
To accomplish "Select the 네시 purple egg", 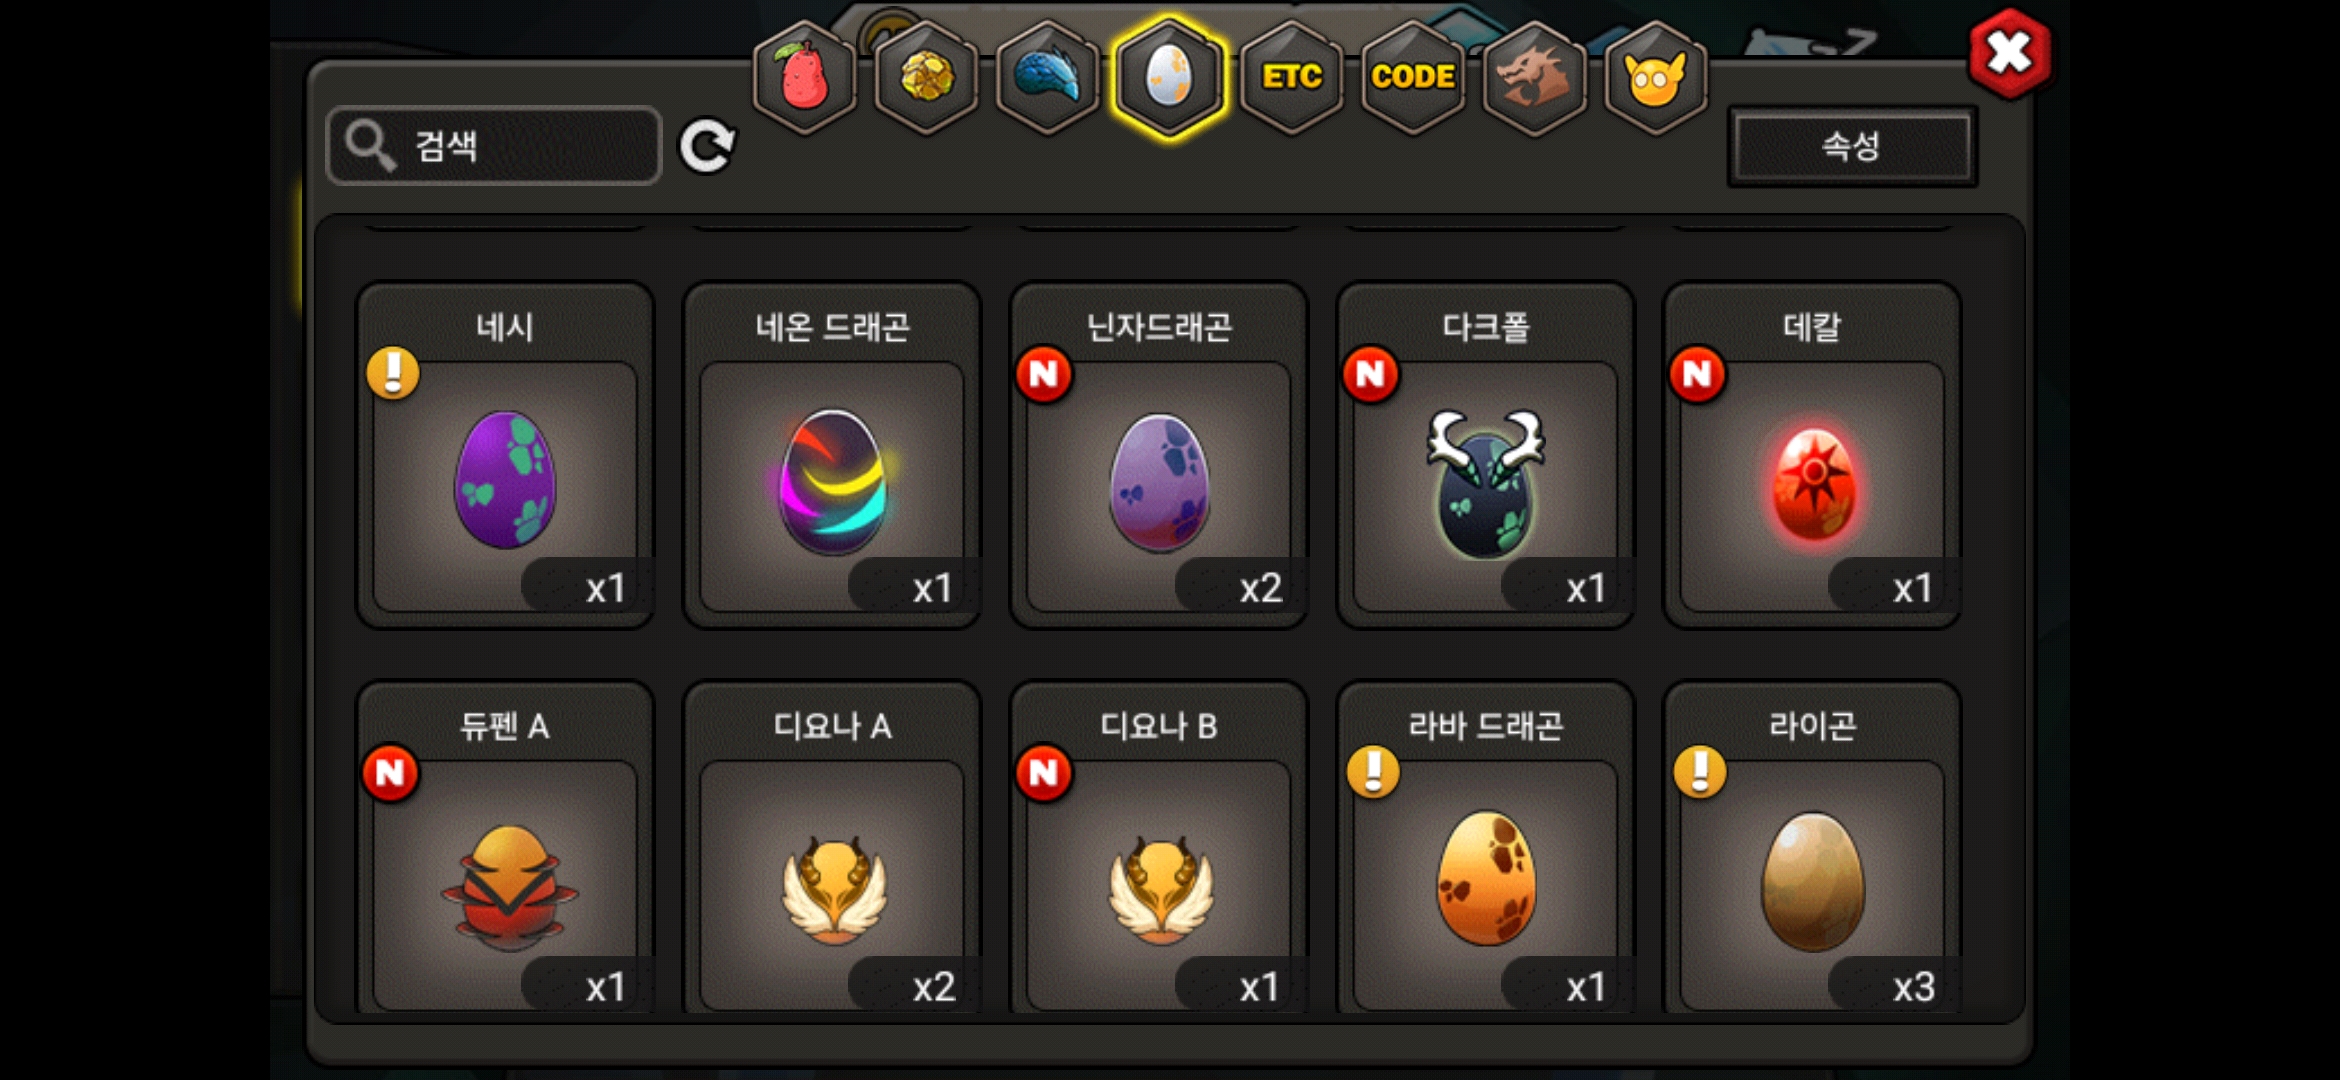I will pos(505,455).
